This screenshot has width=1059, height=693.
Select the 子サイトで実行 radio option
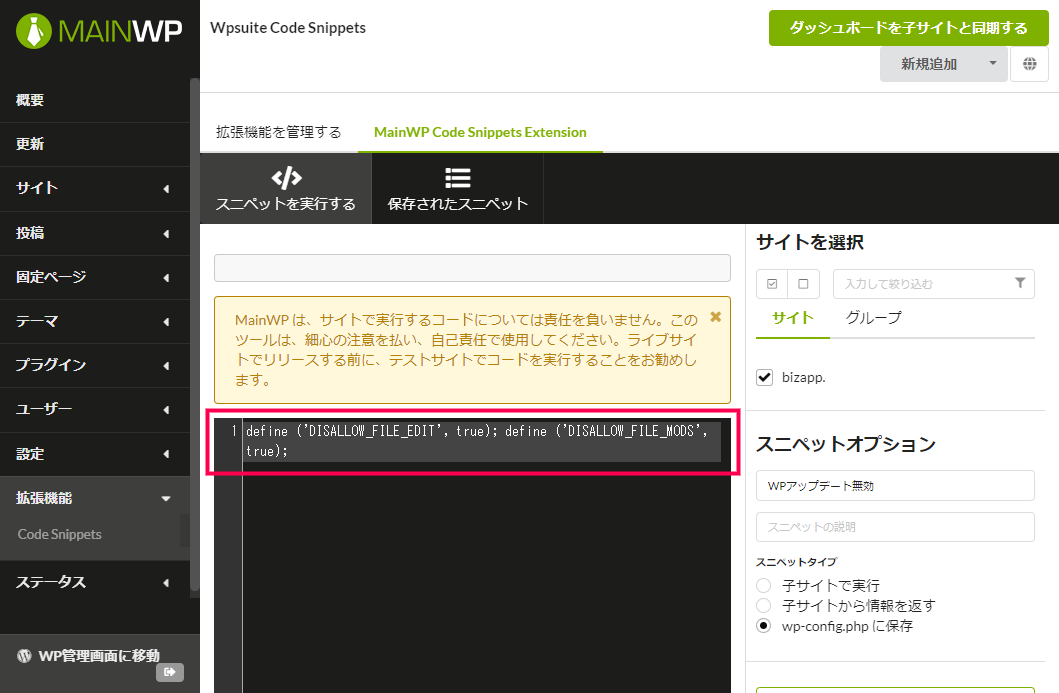pyautogui.click(x=763, y=585)
